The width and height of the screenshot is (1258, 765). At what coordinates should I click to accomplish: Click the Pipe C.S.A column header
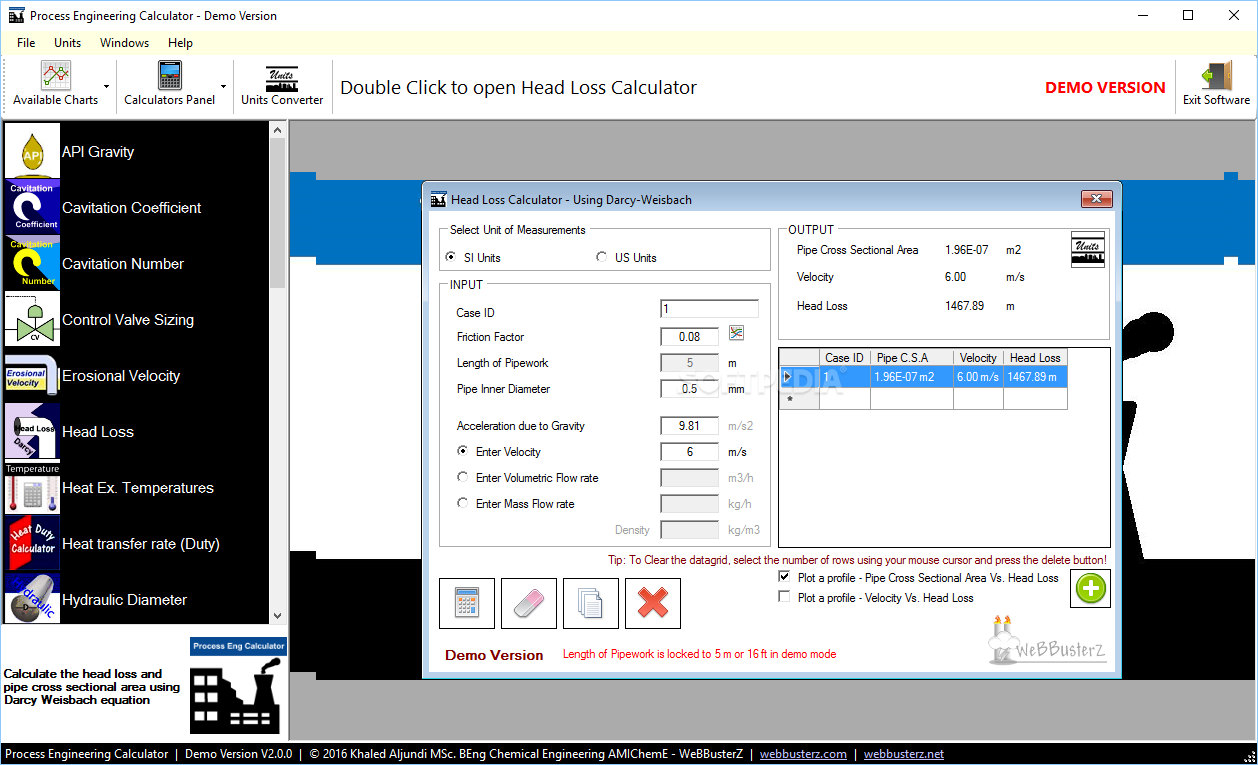912,357
